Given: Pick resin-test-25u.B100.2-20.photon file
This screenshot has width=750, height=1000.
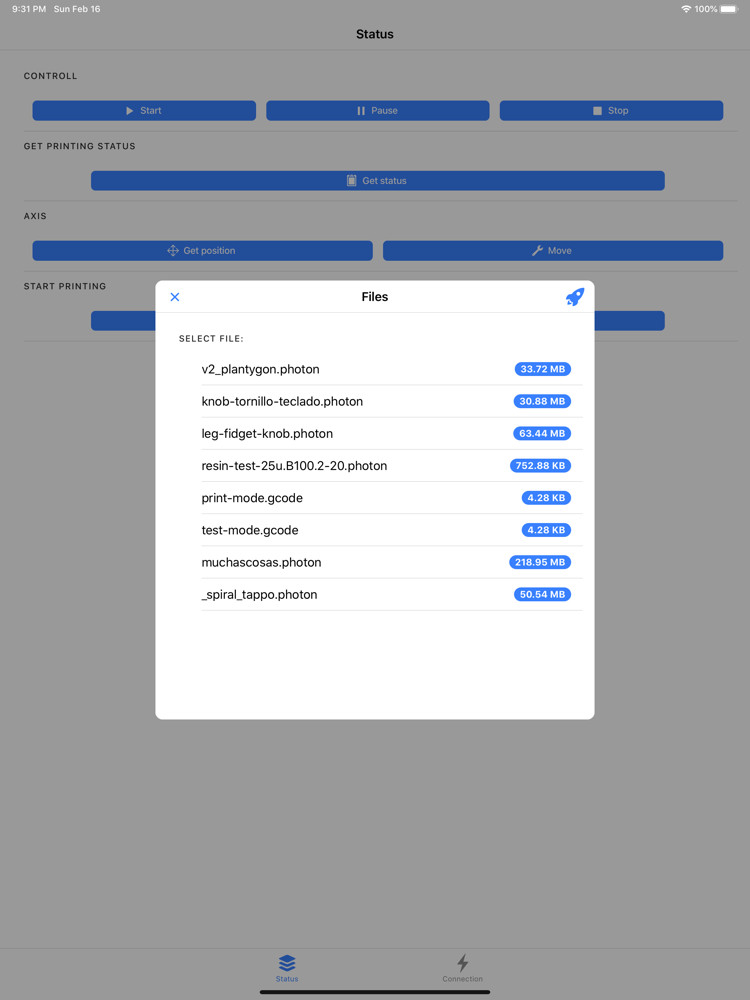Looking at the screenshot, I should coord(392,466).
